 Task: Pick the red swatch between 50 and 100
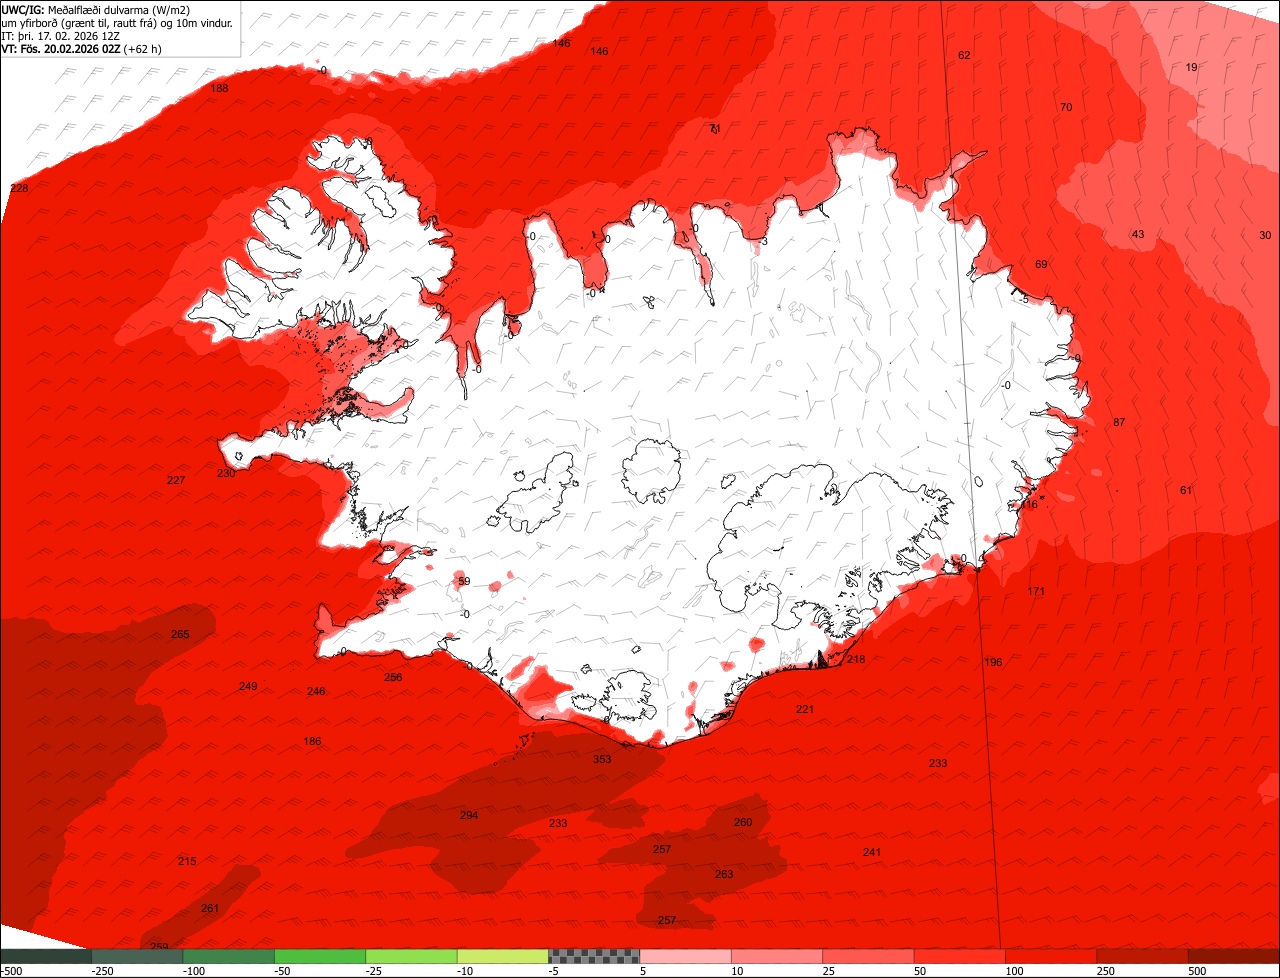pos(959,956)
